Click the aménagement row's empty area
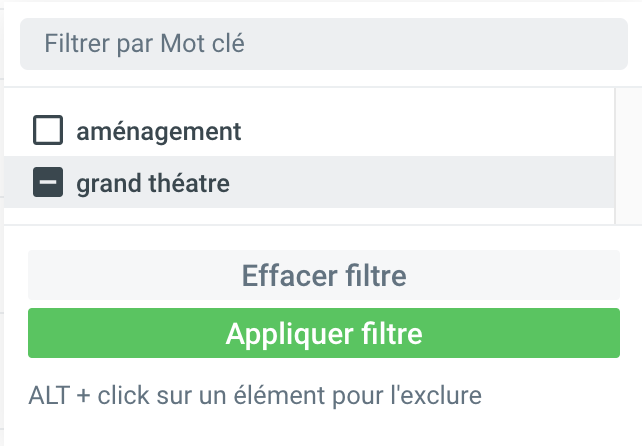This screenshot has width=642, height=446. click(420, 131)
